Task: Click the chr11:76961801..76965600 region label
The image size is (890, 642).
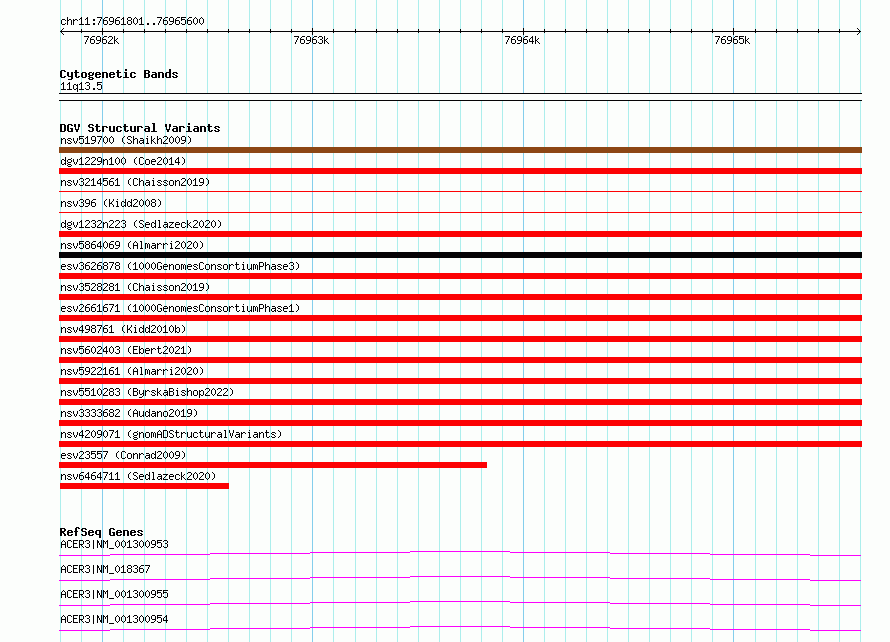Action: click(132, 21)
